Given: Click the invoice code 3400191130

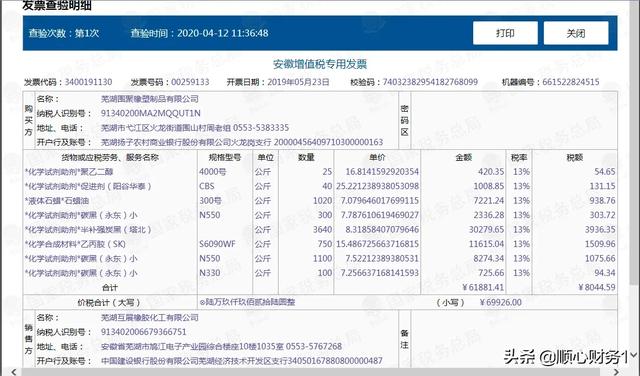Looking at the screenshot, I should 88,82.
